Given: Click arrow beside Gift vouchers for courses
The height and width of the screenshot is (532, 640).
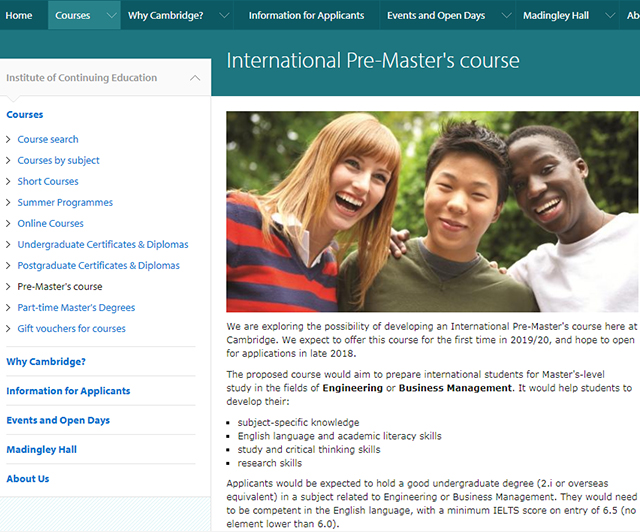Looking at the screenshot, I should (8, 329).
